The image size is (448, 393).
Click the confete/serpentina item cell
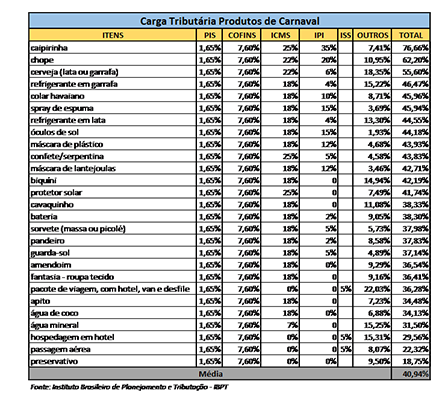(113, 156)
